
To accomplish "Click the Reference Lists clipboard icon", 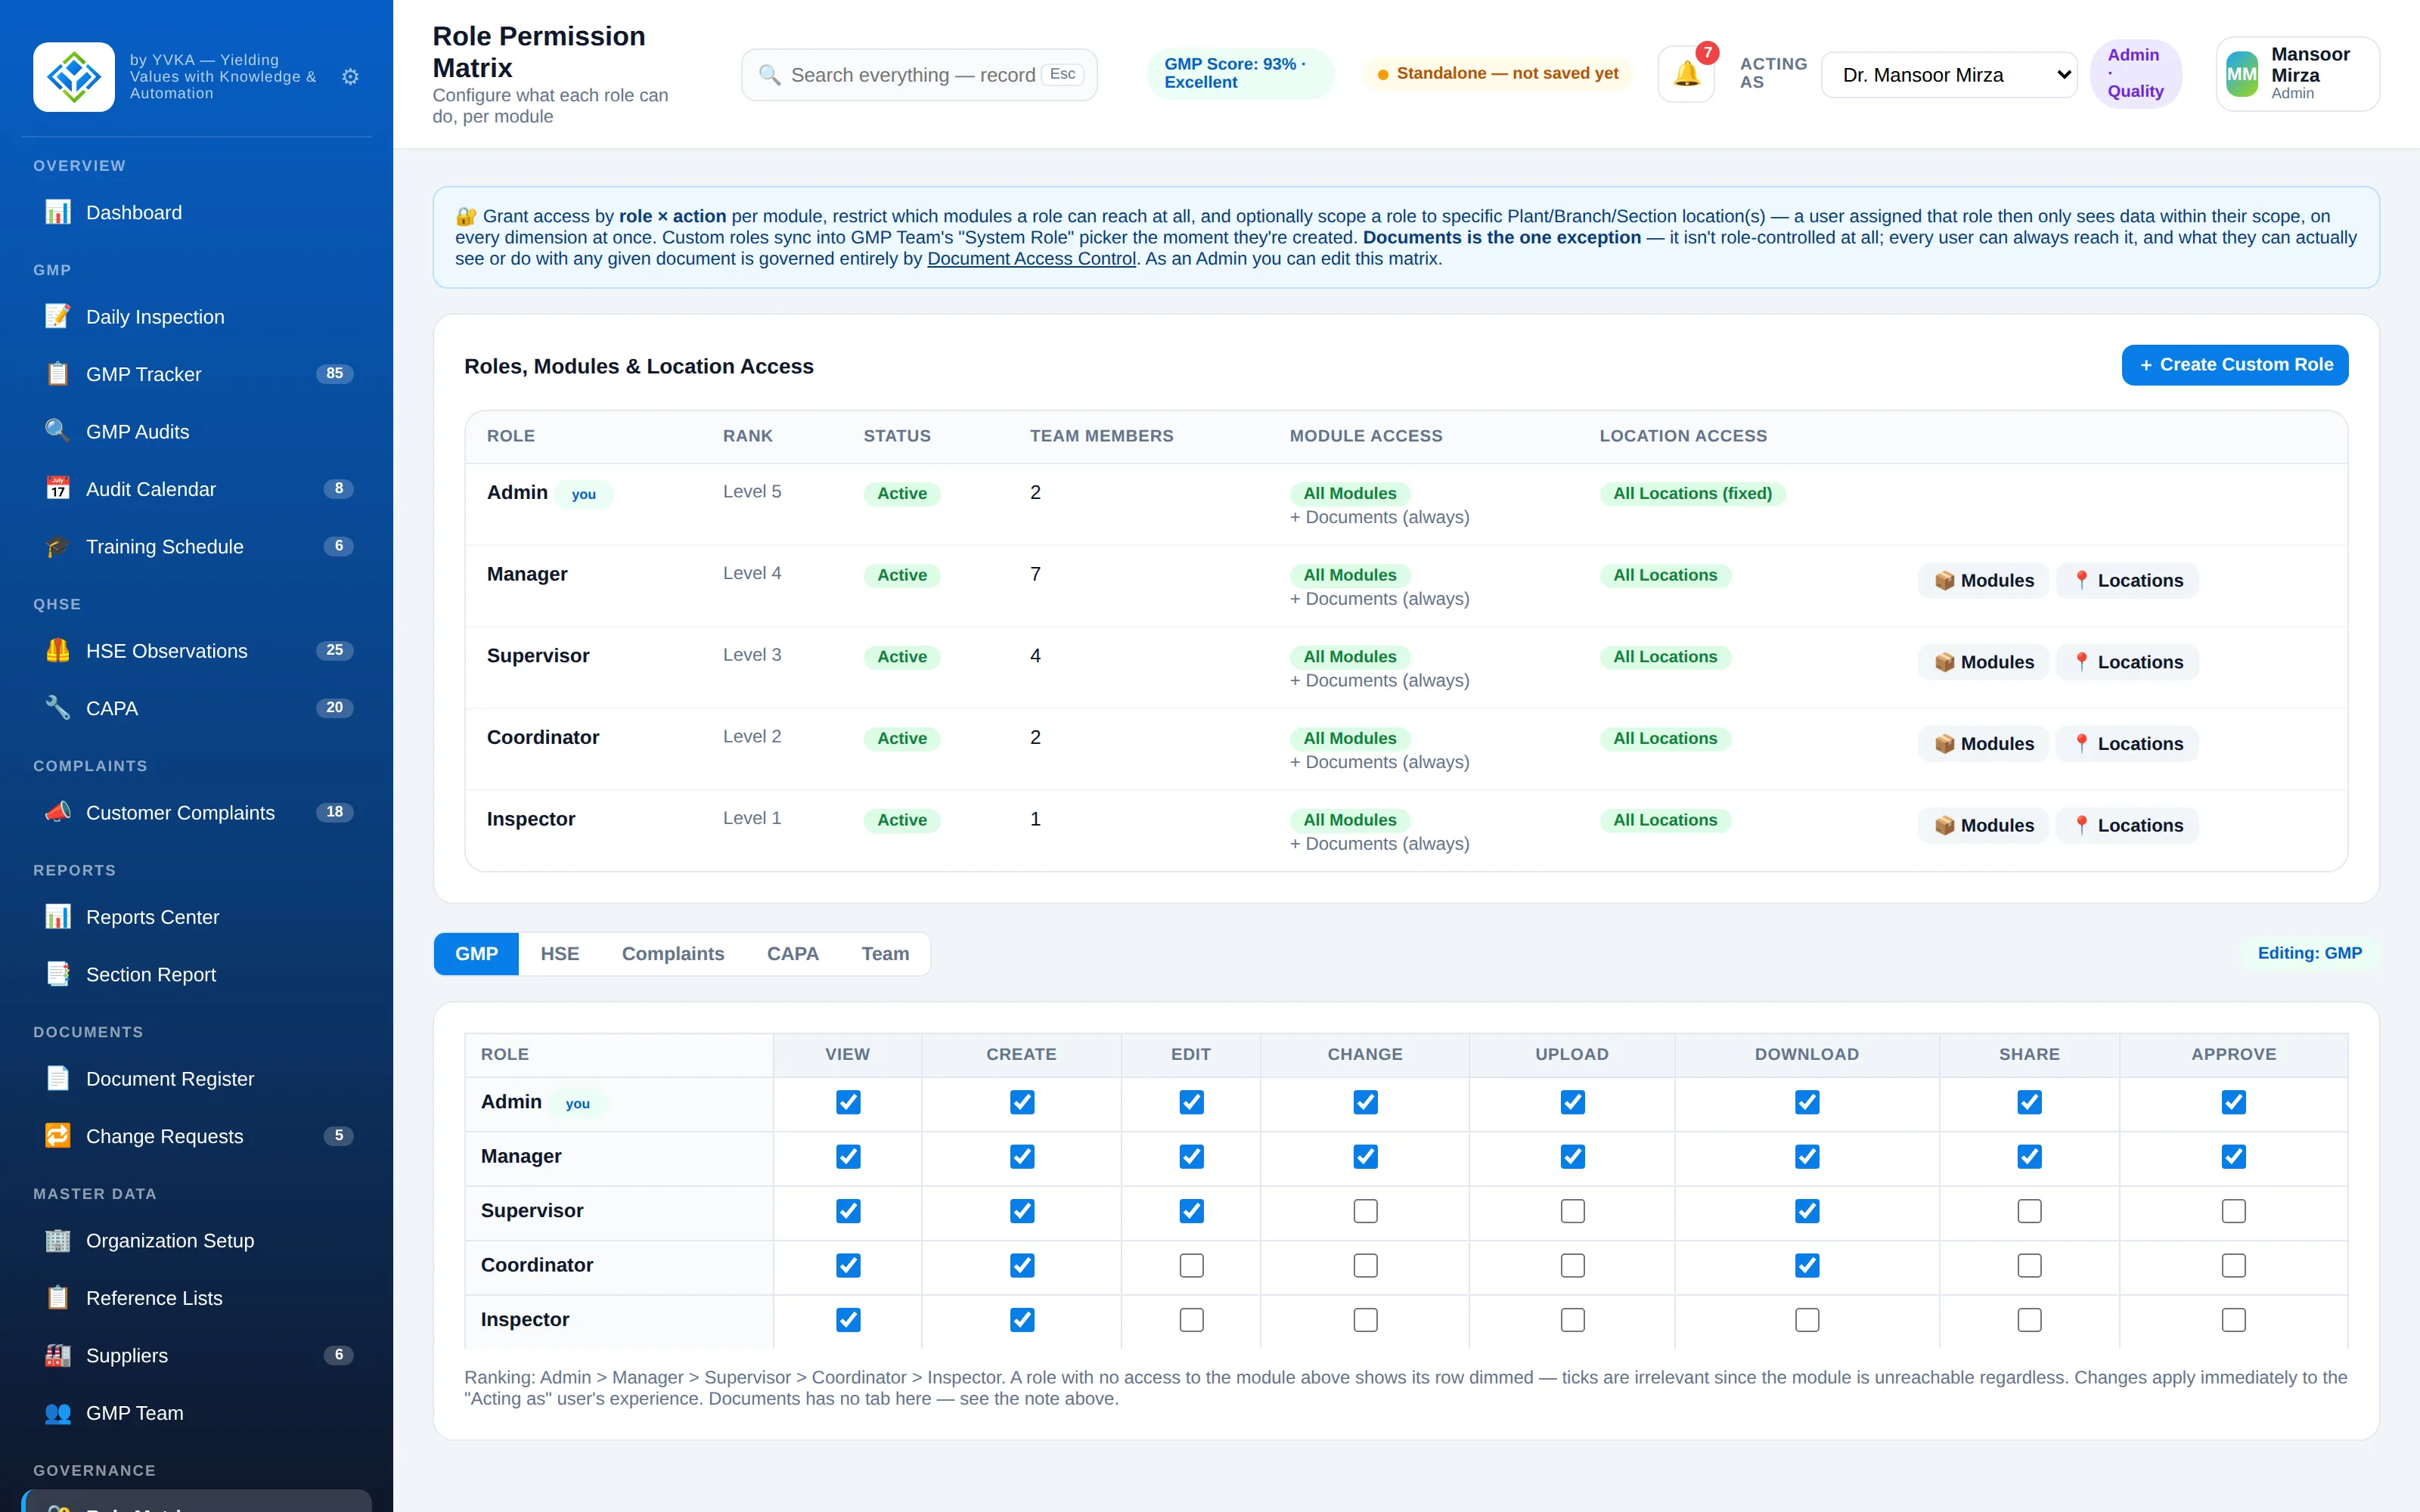I will (58, 1298).
